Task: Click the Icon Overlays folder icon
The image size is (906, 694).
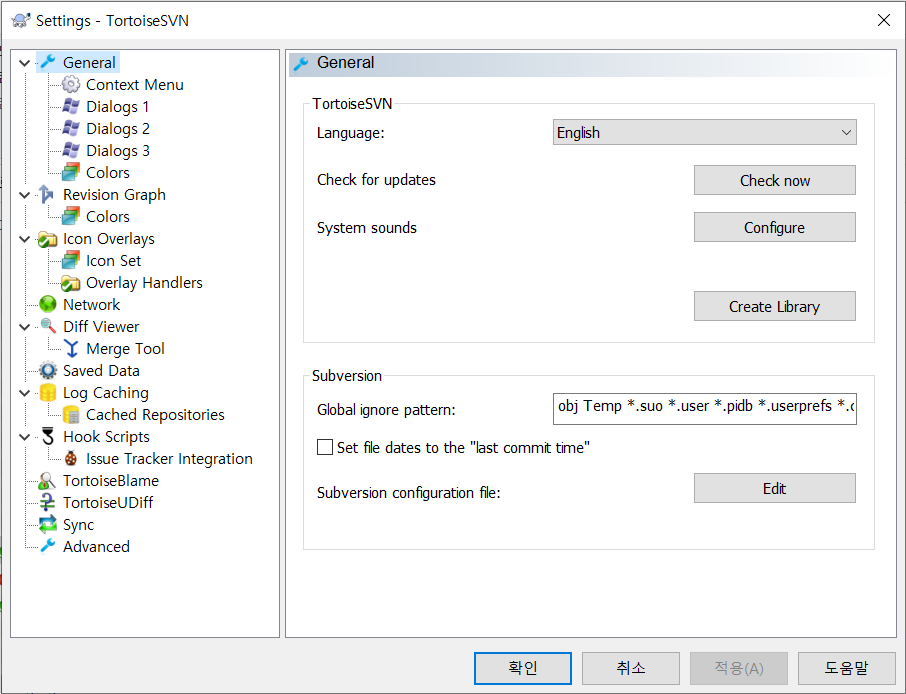Action: point(47,239)
